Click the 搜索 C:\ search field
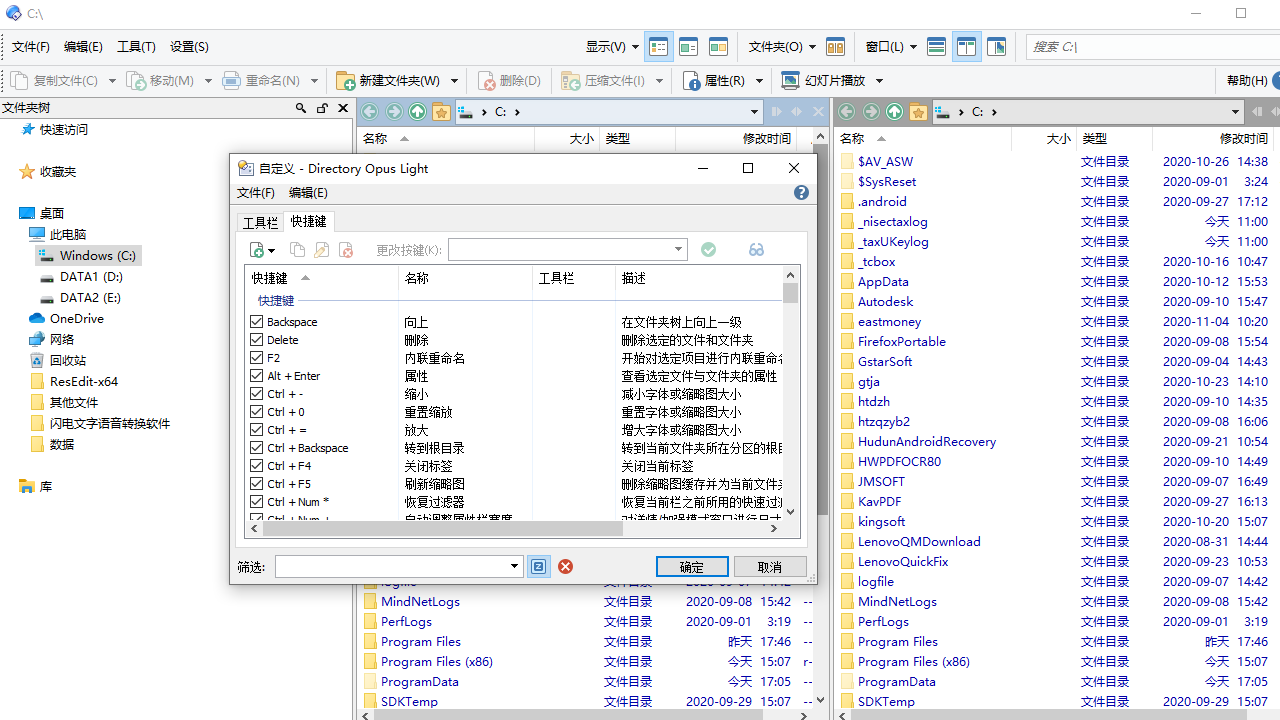 click(x=1153, y=47)
